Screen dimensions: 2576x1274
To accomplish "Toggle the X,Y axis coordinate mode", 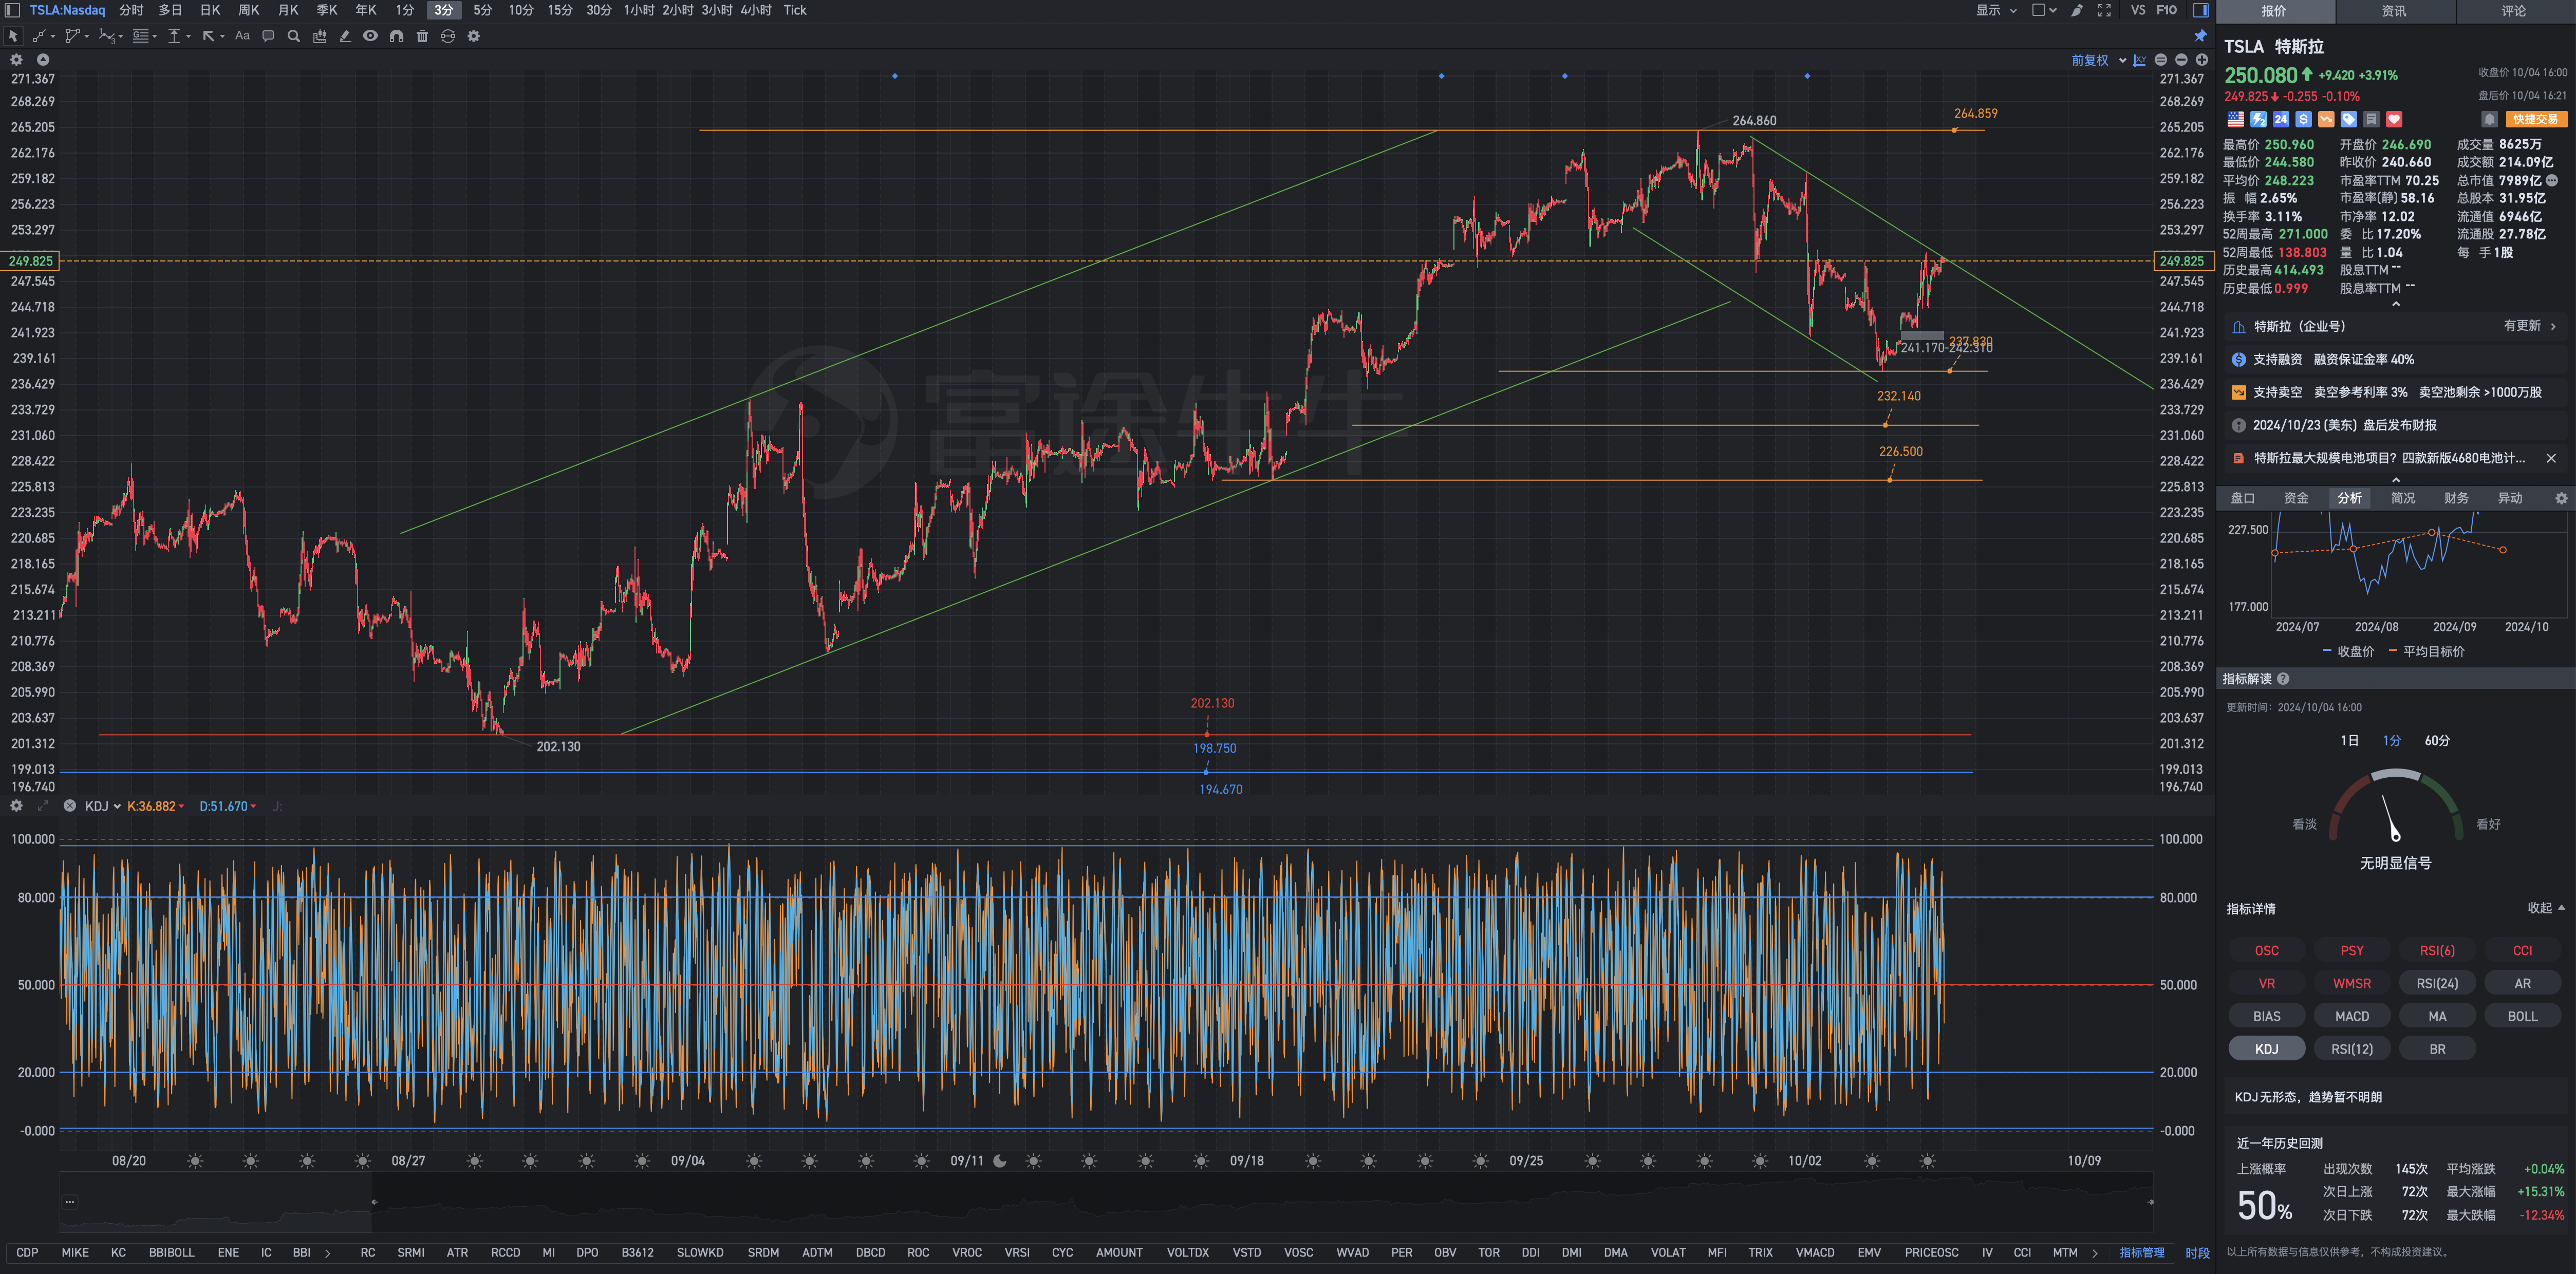I will tap(2139, 60).
